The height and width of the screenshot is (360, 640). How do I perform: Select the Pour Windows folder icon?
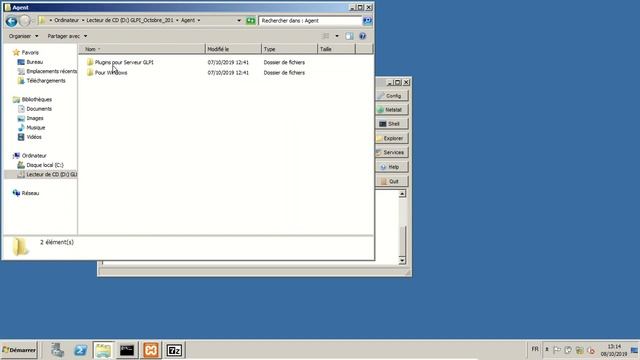[90, 72]
